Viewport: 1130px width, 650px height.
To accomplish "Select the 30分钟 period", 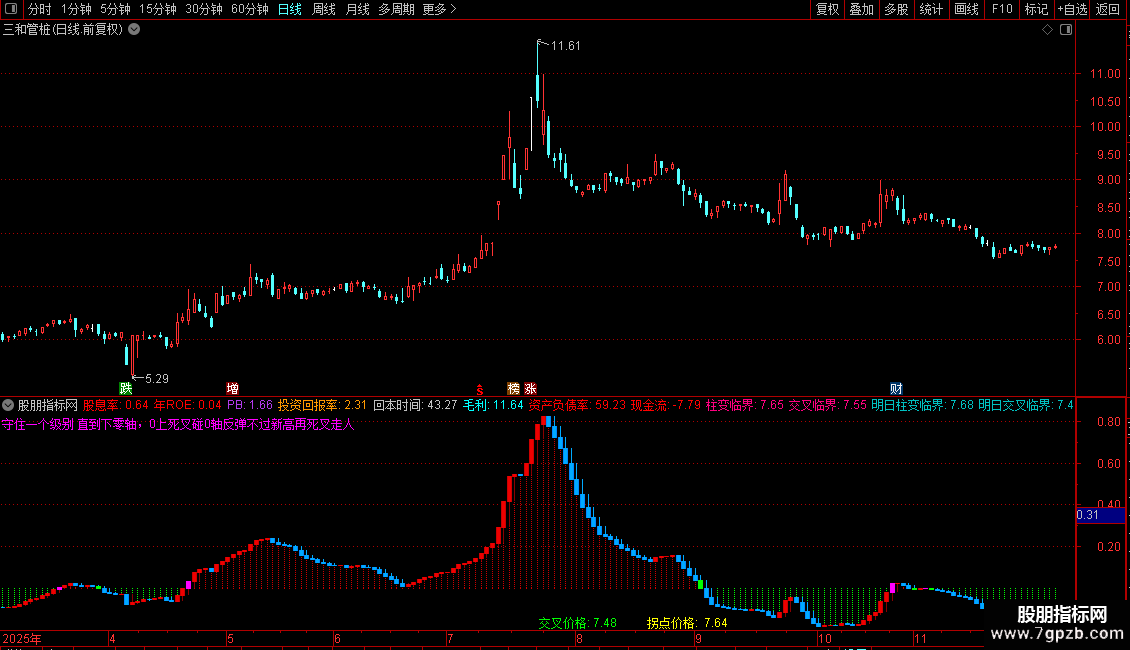I will 203,9.
